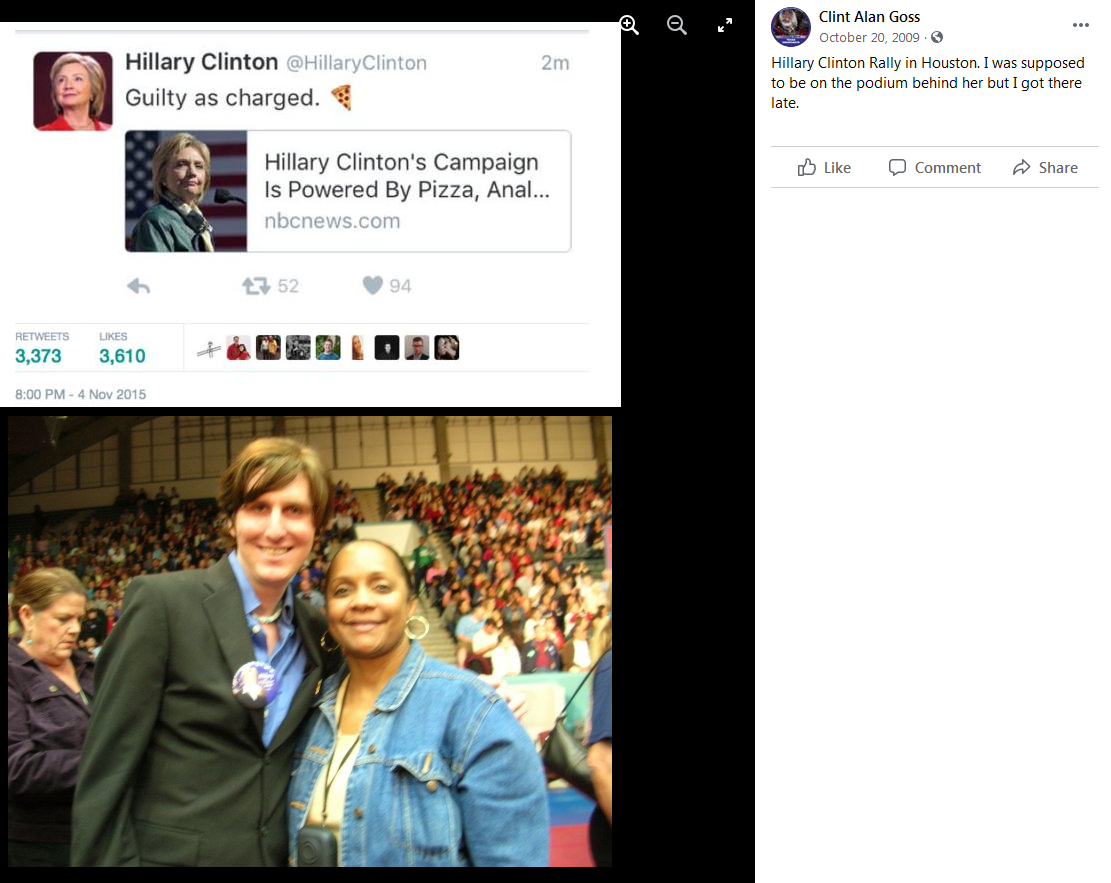Click the nbcnews.com article card
1111x883 pixels.
tap(348, 191)
